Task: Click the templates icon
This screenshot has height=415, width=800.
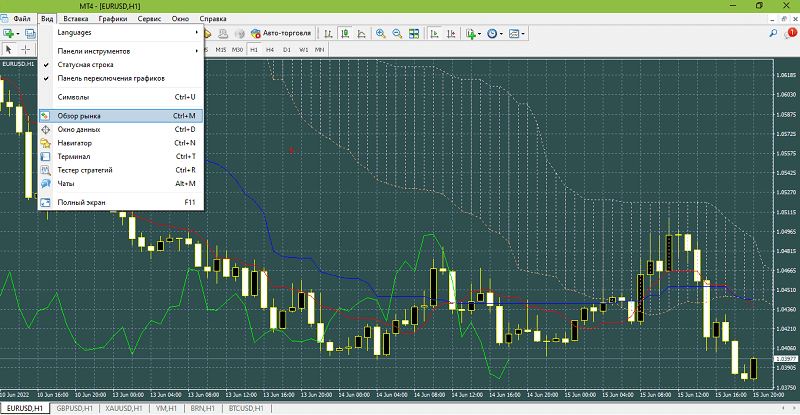Action: 514,34
